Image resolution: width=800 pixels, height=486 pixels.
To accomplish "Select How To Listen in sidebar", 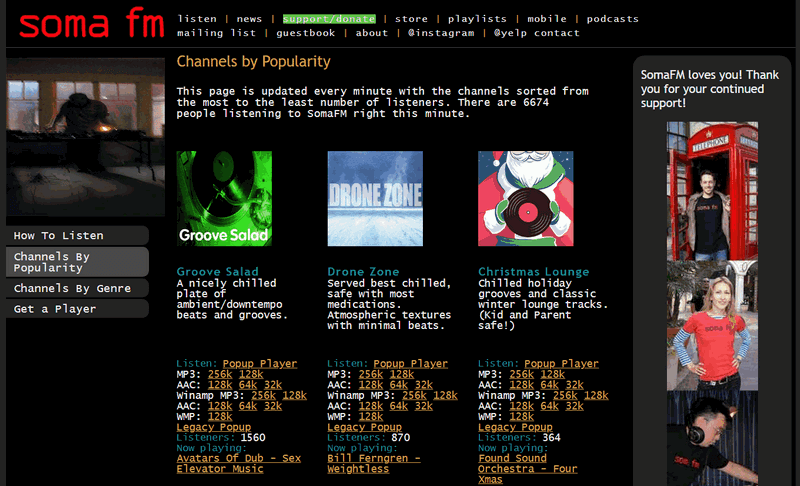I will point(77,236).
